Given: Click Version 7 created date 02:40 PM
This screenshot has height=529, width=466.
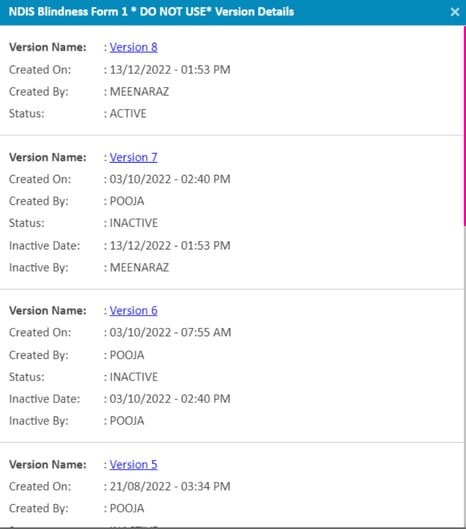Looking at the screenshot, I should pos(205,179).
